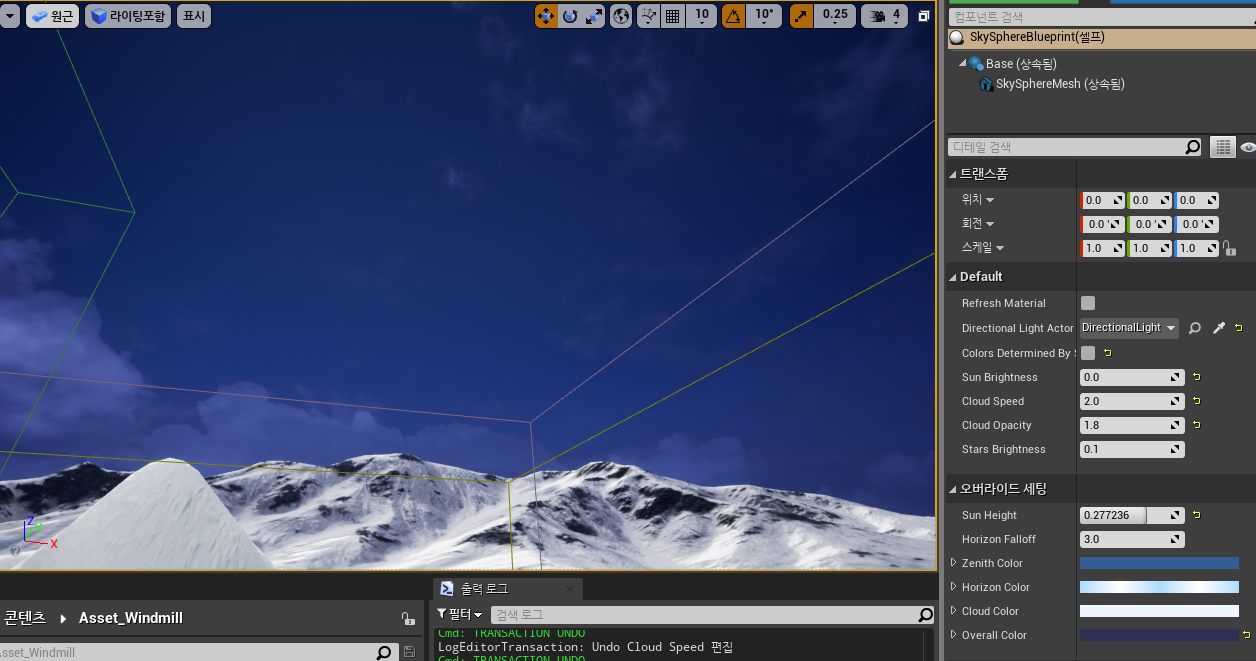The height and width of the screenshot is (661, 1256).
Task: Check Colors Determined By Sun Position checkbox
Action: click(1088, 353)
